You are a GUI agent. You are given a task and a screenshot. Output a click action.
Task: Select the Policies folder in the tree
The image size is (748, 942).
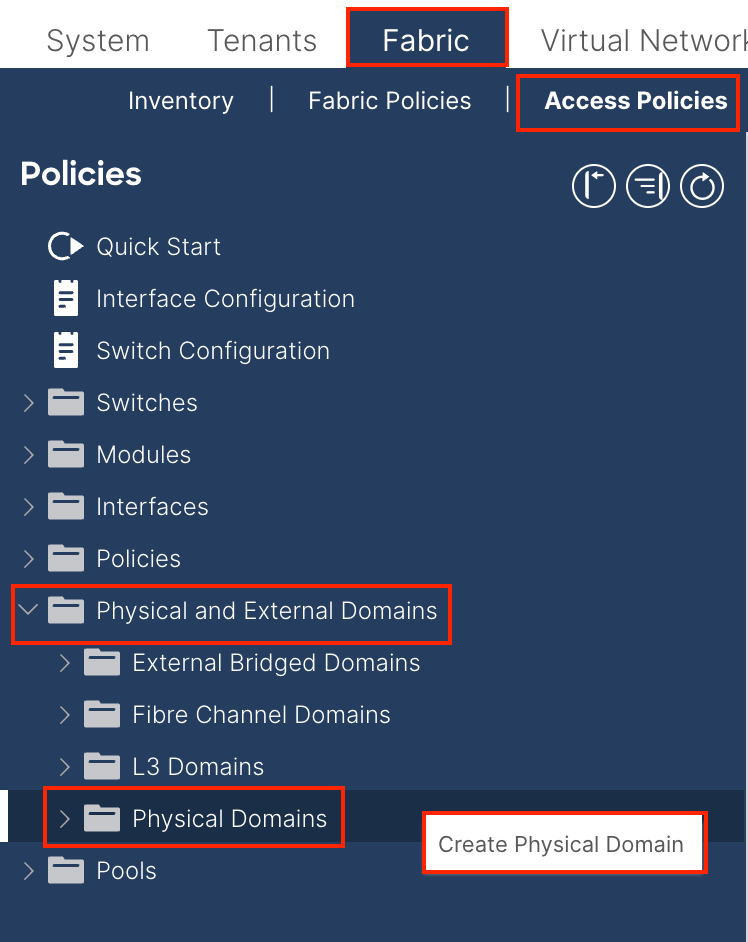[138, 559]
